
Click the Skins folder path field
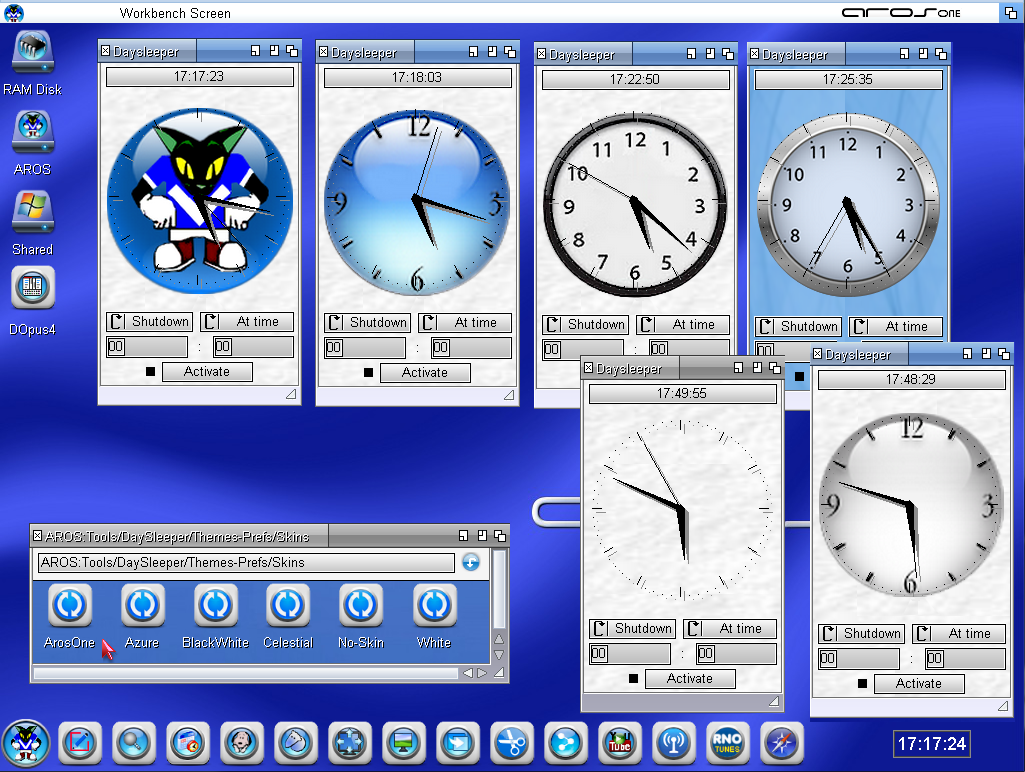click(x=246, y=563)
